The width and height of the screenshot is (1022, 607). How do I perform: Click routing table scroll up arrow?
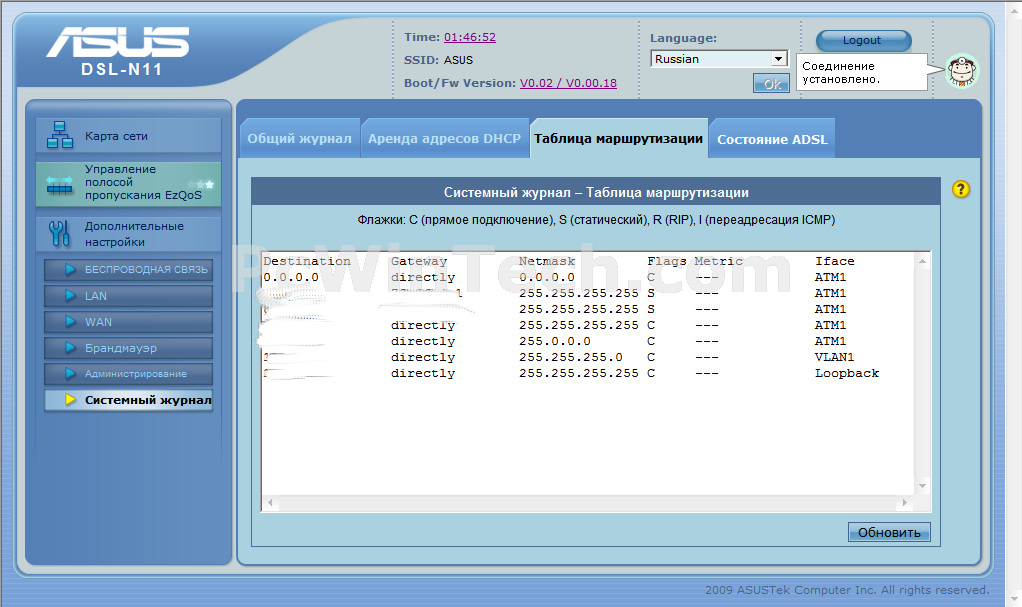[922, 261]
